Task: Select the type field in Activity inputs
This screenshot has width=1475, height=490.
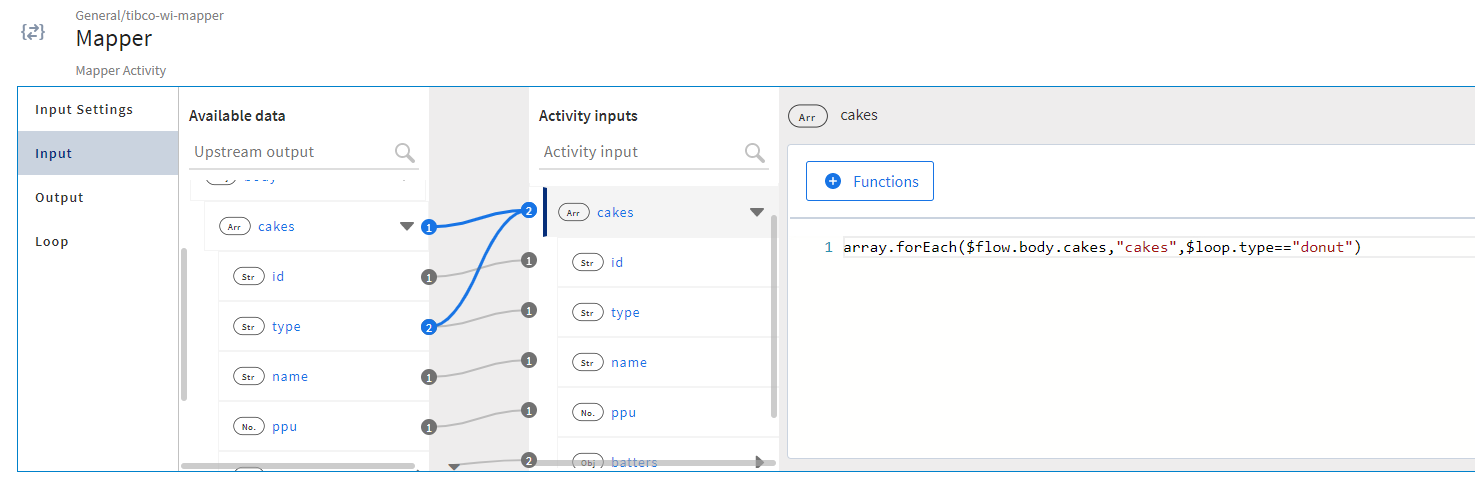Action: click(625, 312)
